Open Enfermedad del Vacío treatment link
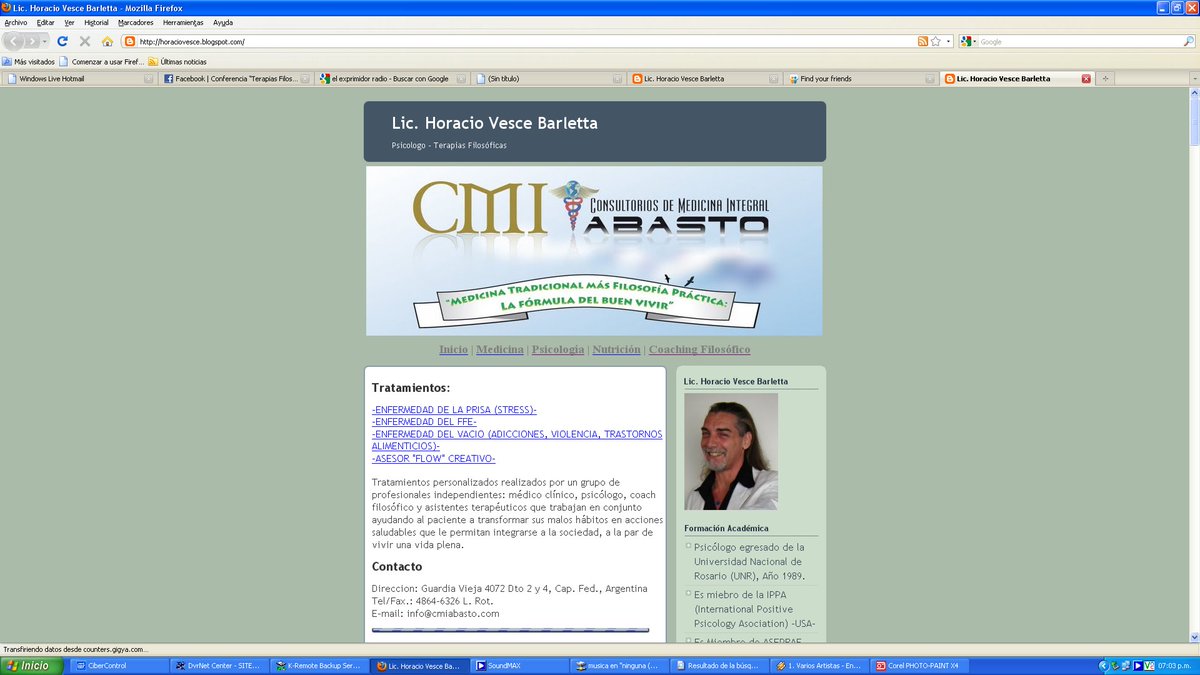1200x675 pixels. 516,440
